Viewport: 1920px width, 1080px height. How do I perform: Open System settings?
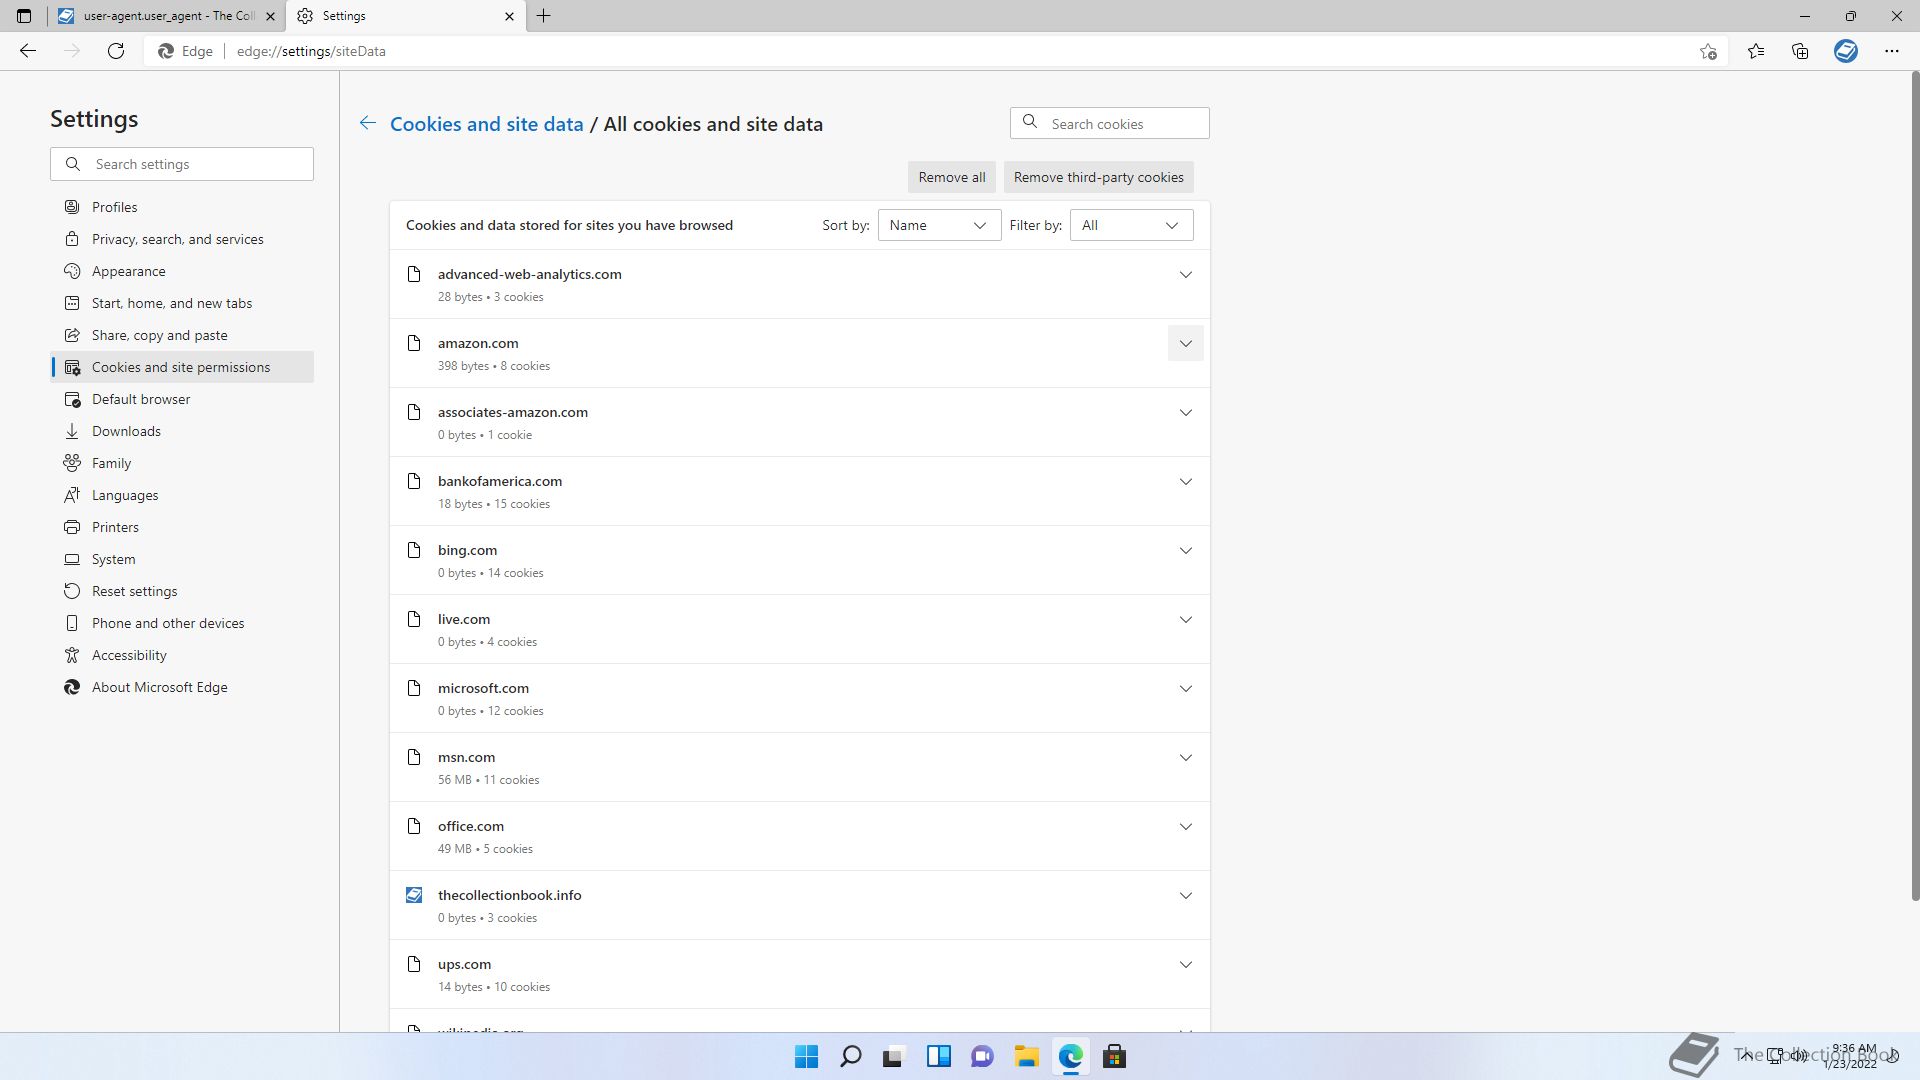coord(182,559)
